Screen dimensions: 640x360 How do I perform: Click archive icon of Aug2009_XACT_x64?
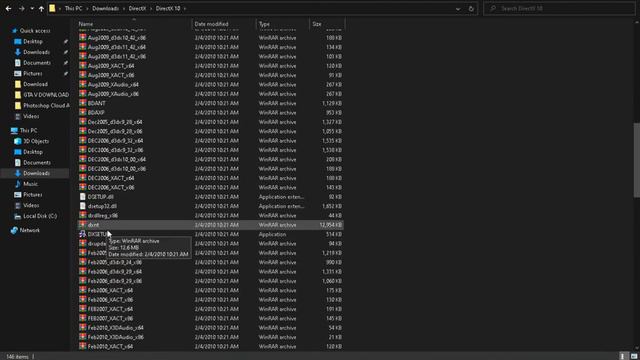click(82, 65)
